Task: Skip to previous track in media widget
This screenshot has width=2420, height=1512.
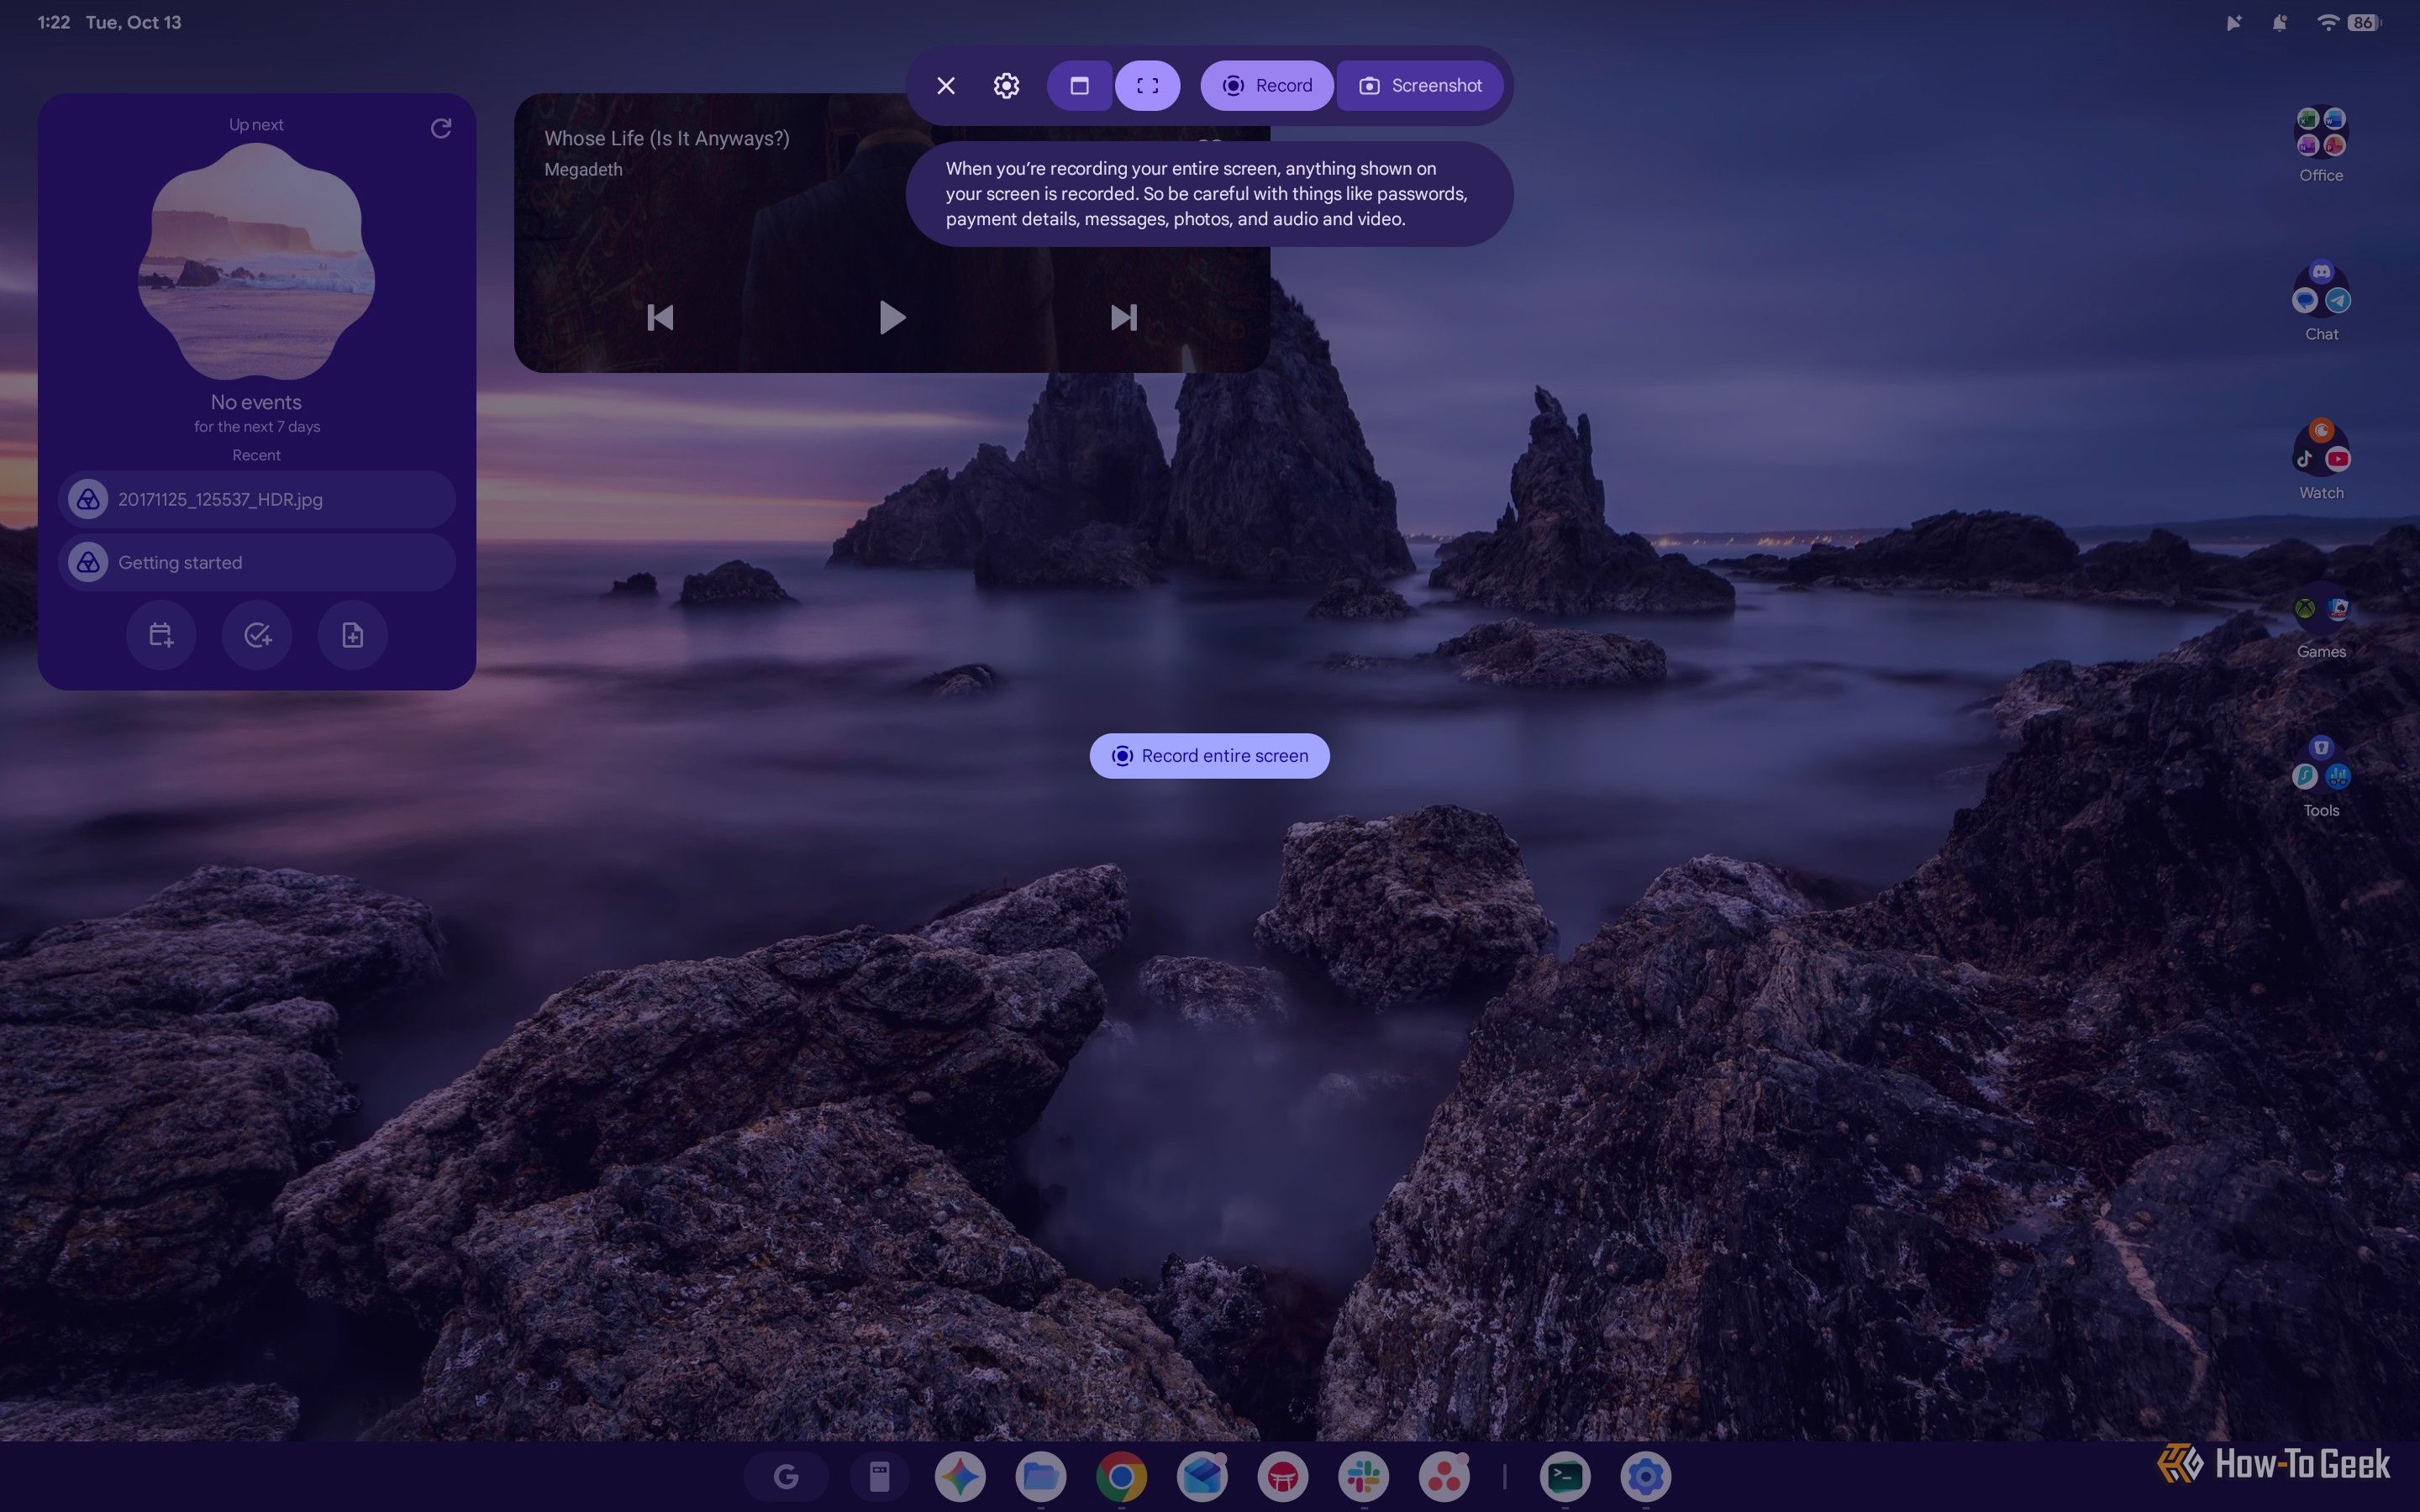Action: click(x=660, y=318)
